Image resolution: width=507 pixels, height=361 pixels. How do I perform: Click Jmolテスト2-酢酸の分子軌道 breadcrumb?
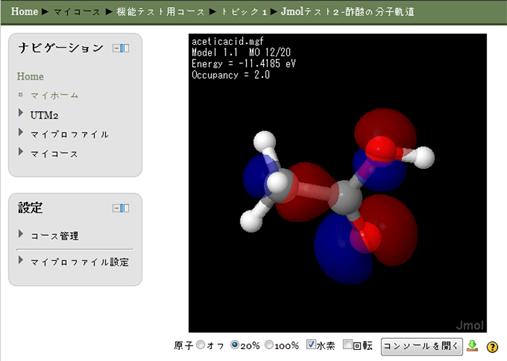pos(347,12)
